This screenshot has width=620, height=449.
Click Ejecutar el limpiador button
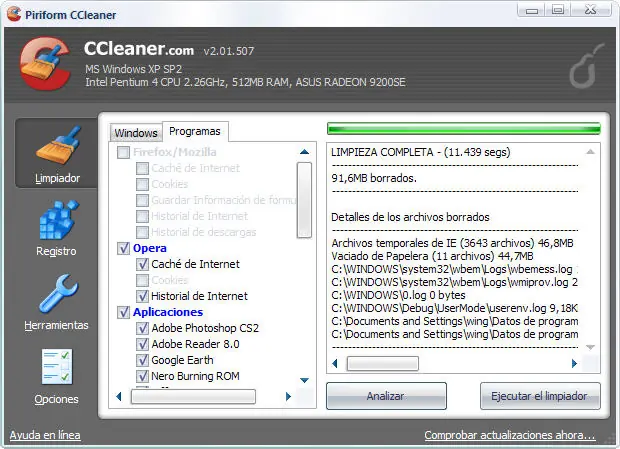point(540,396)
